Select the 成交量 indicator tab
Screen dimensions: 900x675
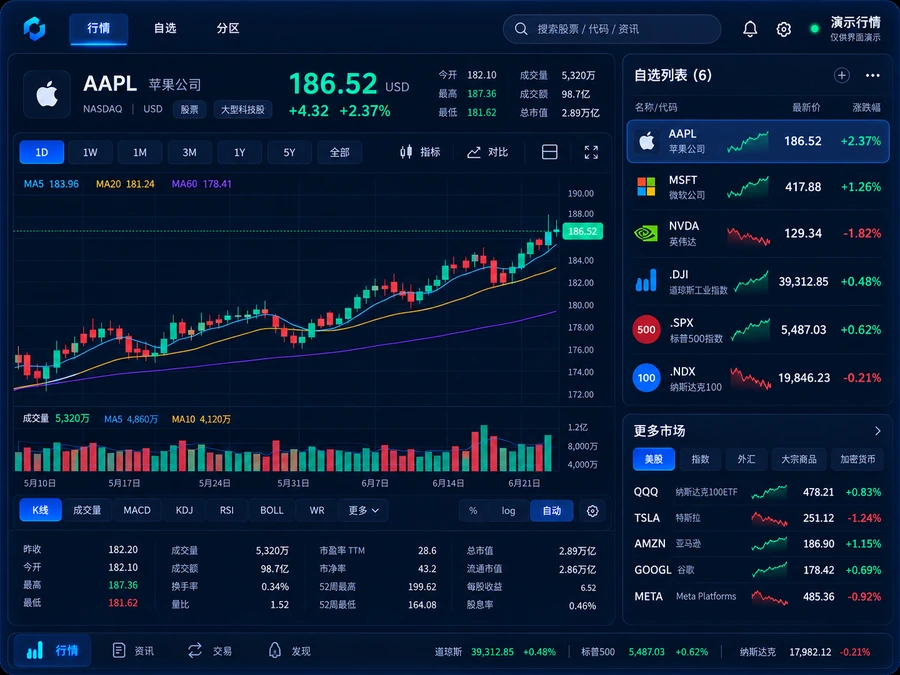click(x=87, y=510)
